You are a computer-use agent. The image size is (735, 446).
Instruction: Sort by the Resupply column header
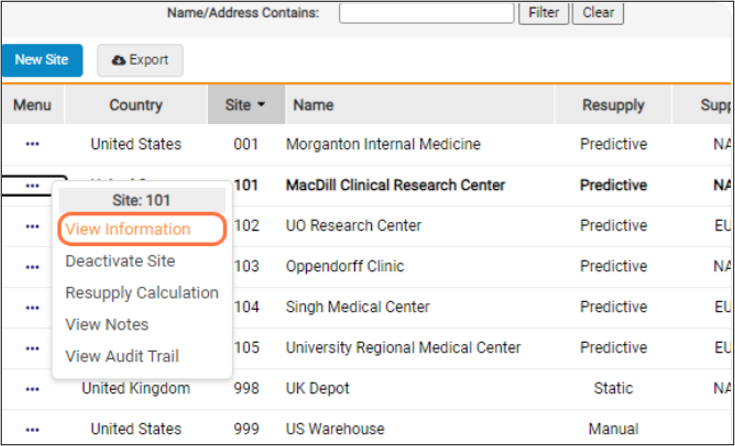point(613,105)
